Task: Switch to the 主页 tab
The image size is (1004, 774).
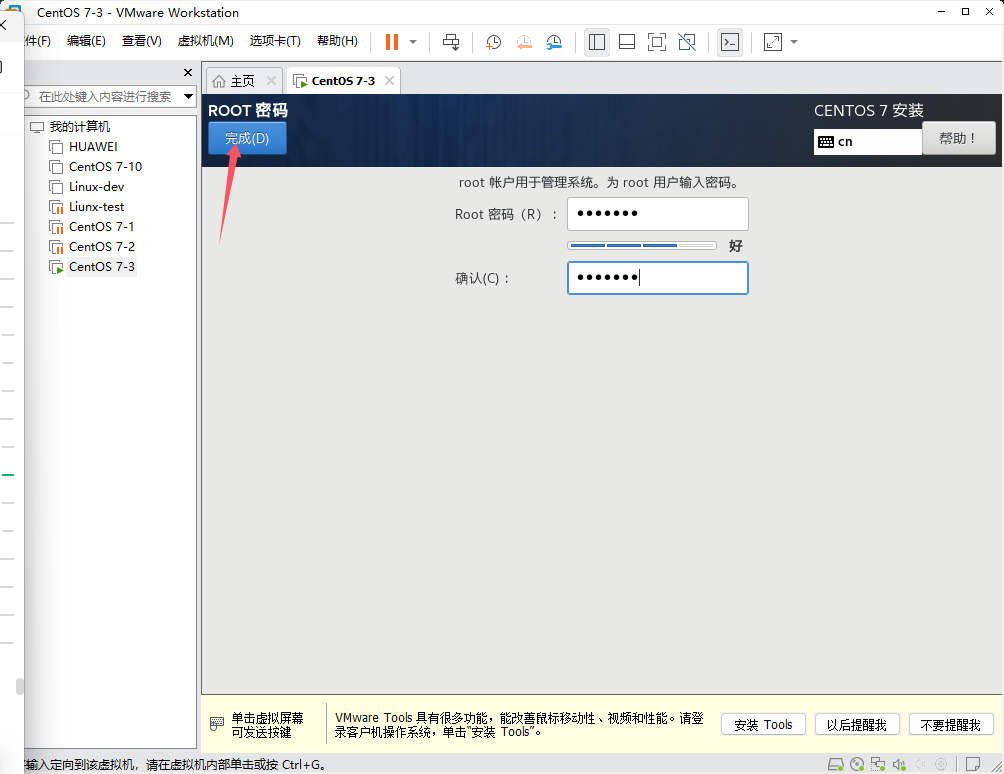Action: pos(243,81)
